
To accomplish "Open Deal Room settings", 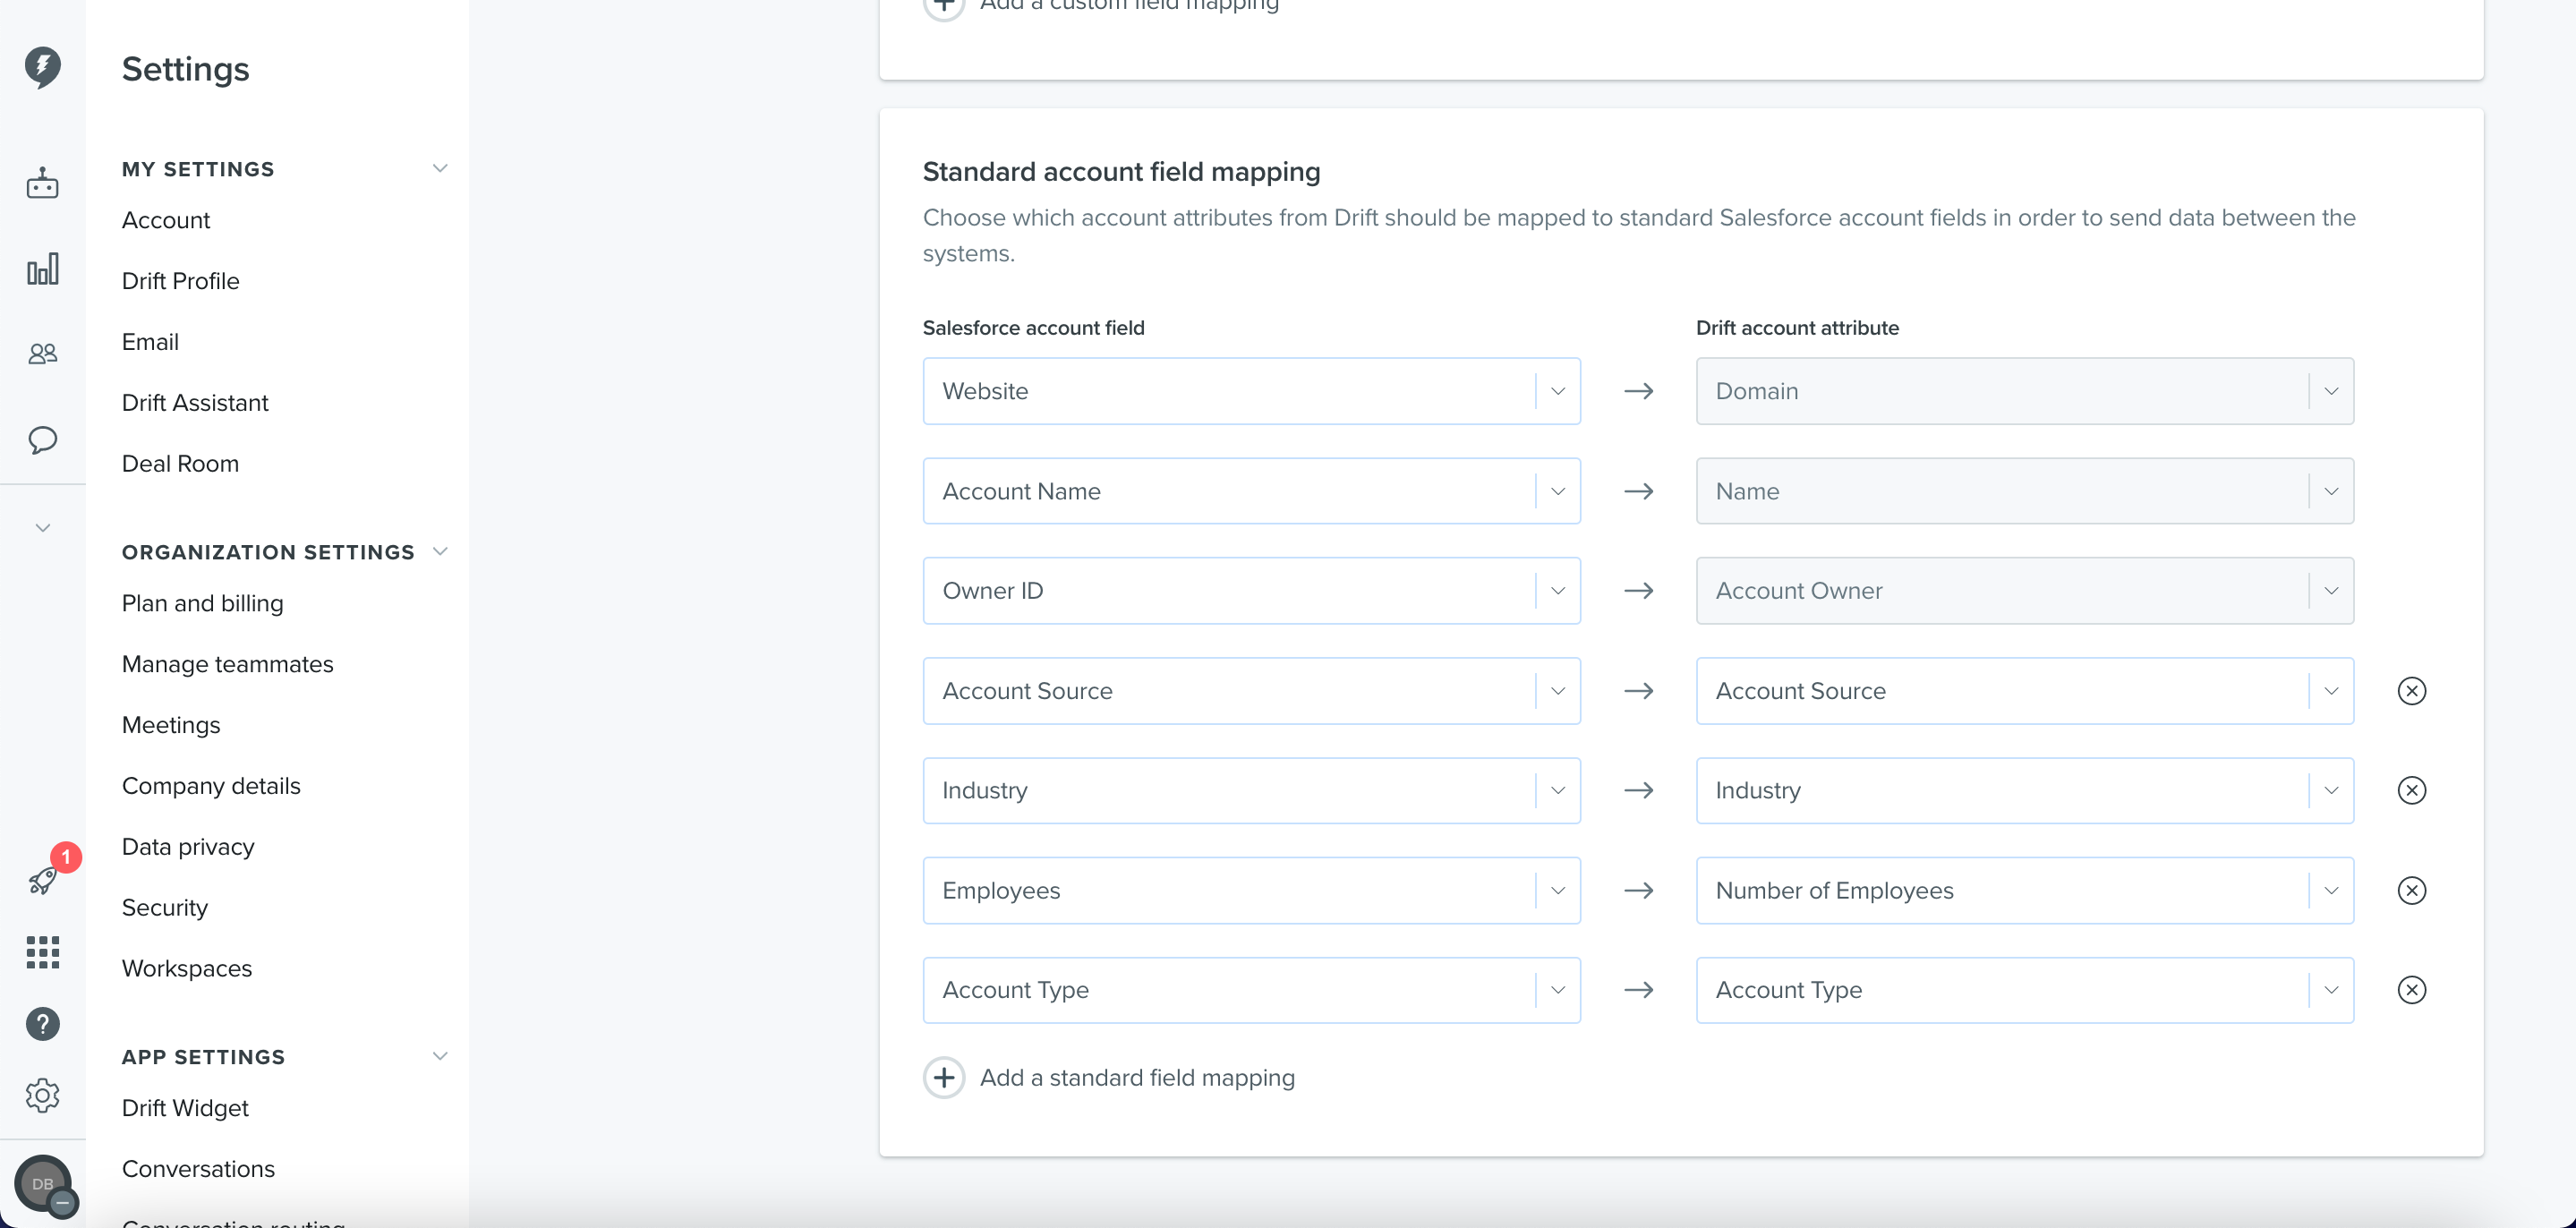I will coord(180,464).
